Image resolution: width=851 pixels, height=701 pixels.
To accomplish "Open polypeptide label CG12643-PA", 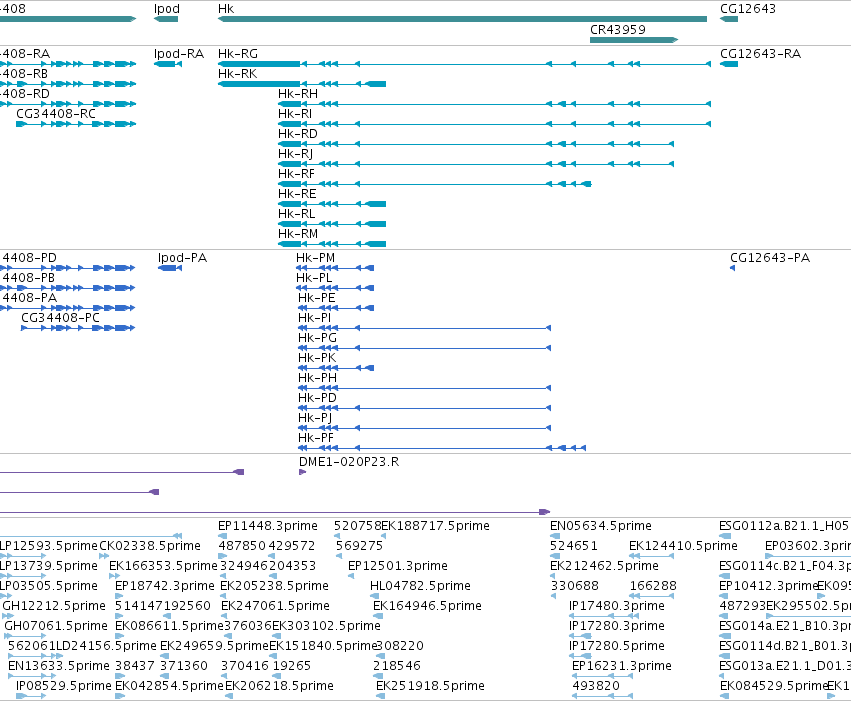I will coord(770,258).
